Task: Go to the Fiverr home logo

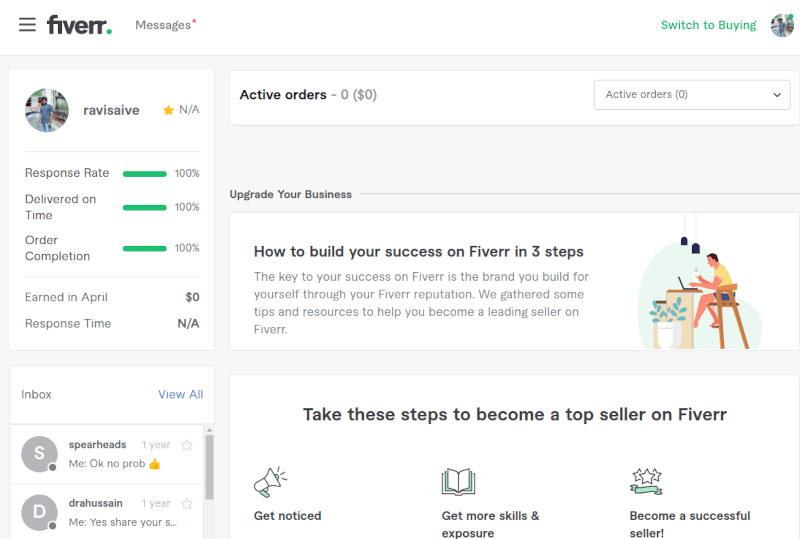Action: [x=79, y=24]
